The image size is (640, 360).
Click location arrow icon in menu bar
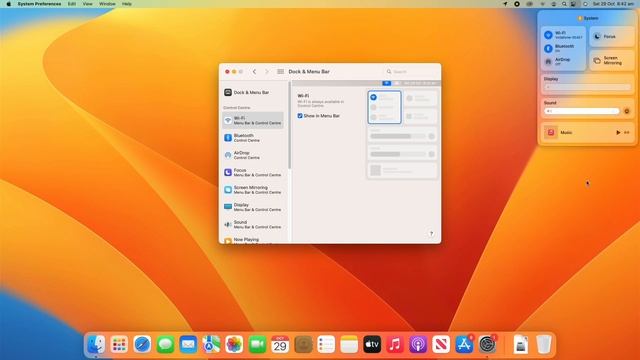[505, 4]
